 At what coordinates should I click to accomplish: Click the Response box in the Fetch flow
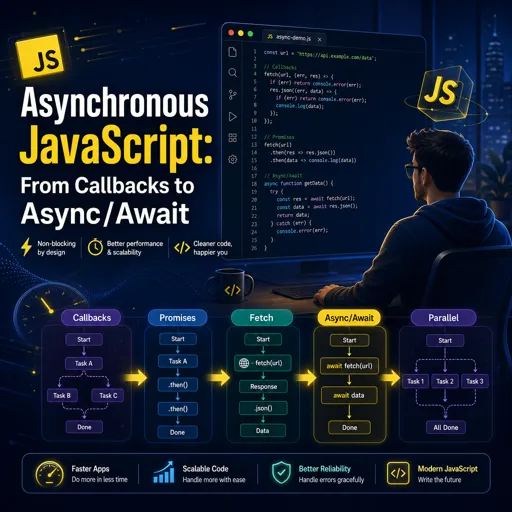(263, 387)
